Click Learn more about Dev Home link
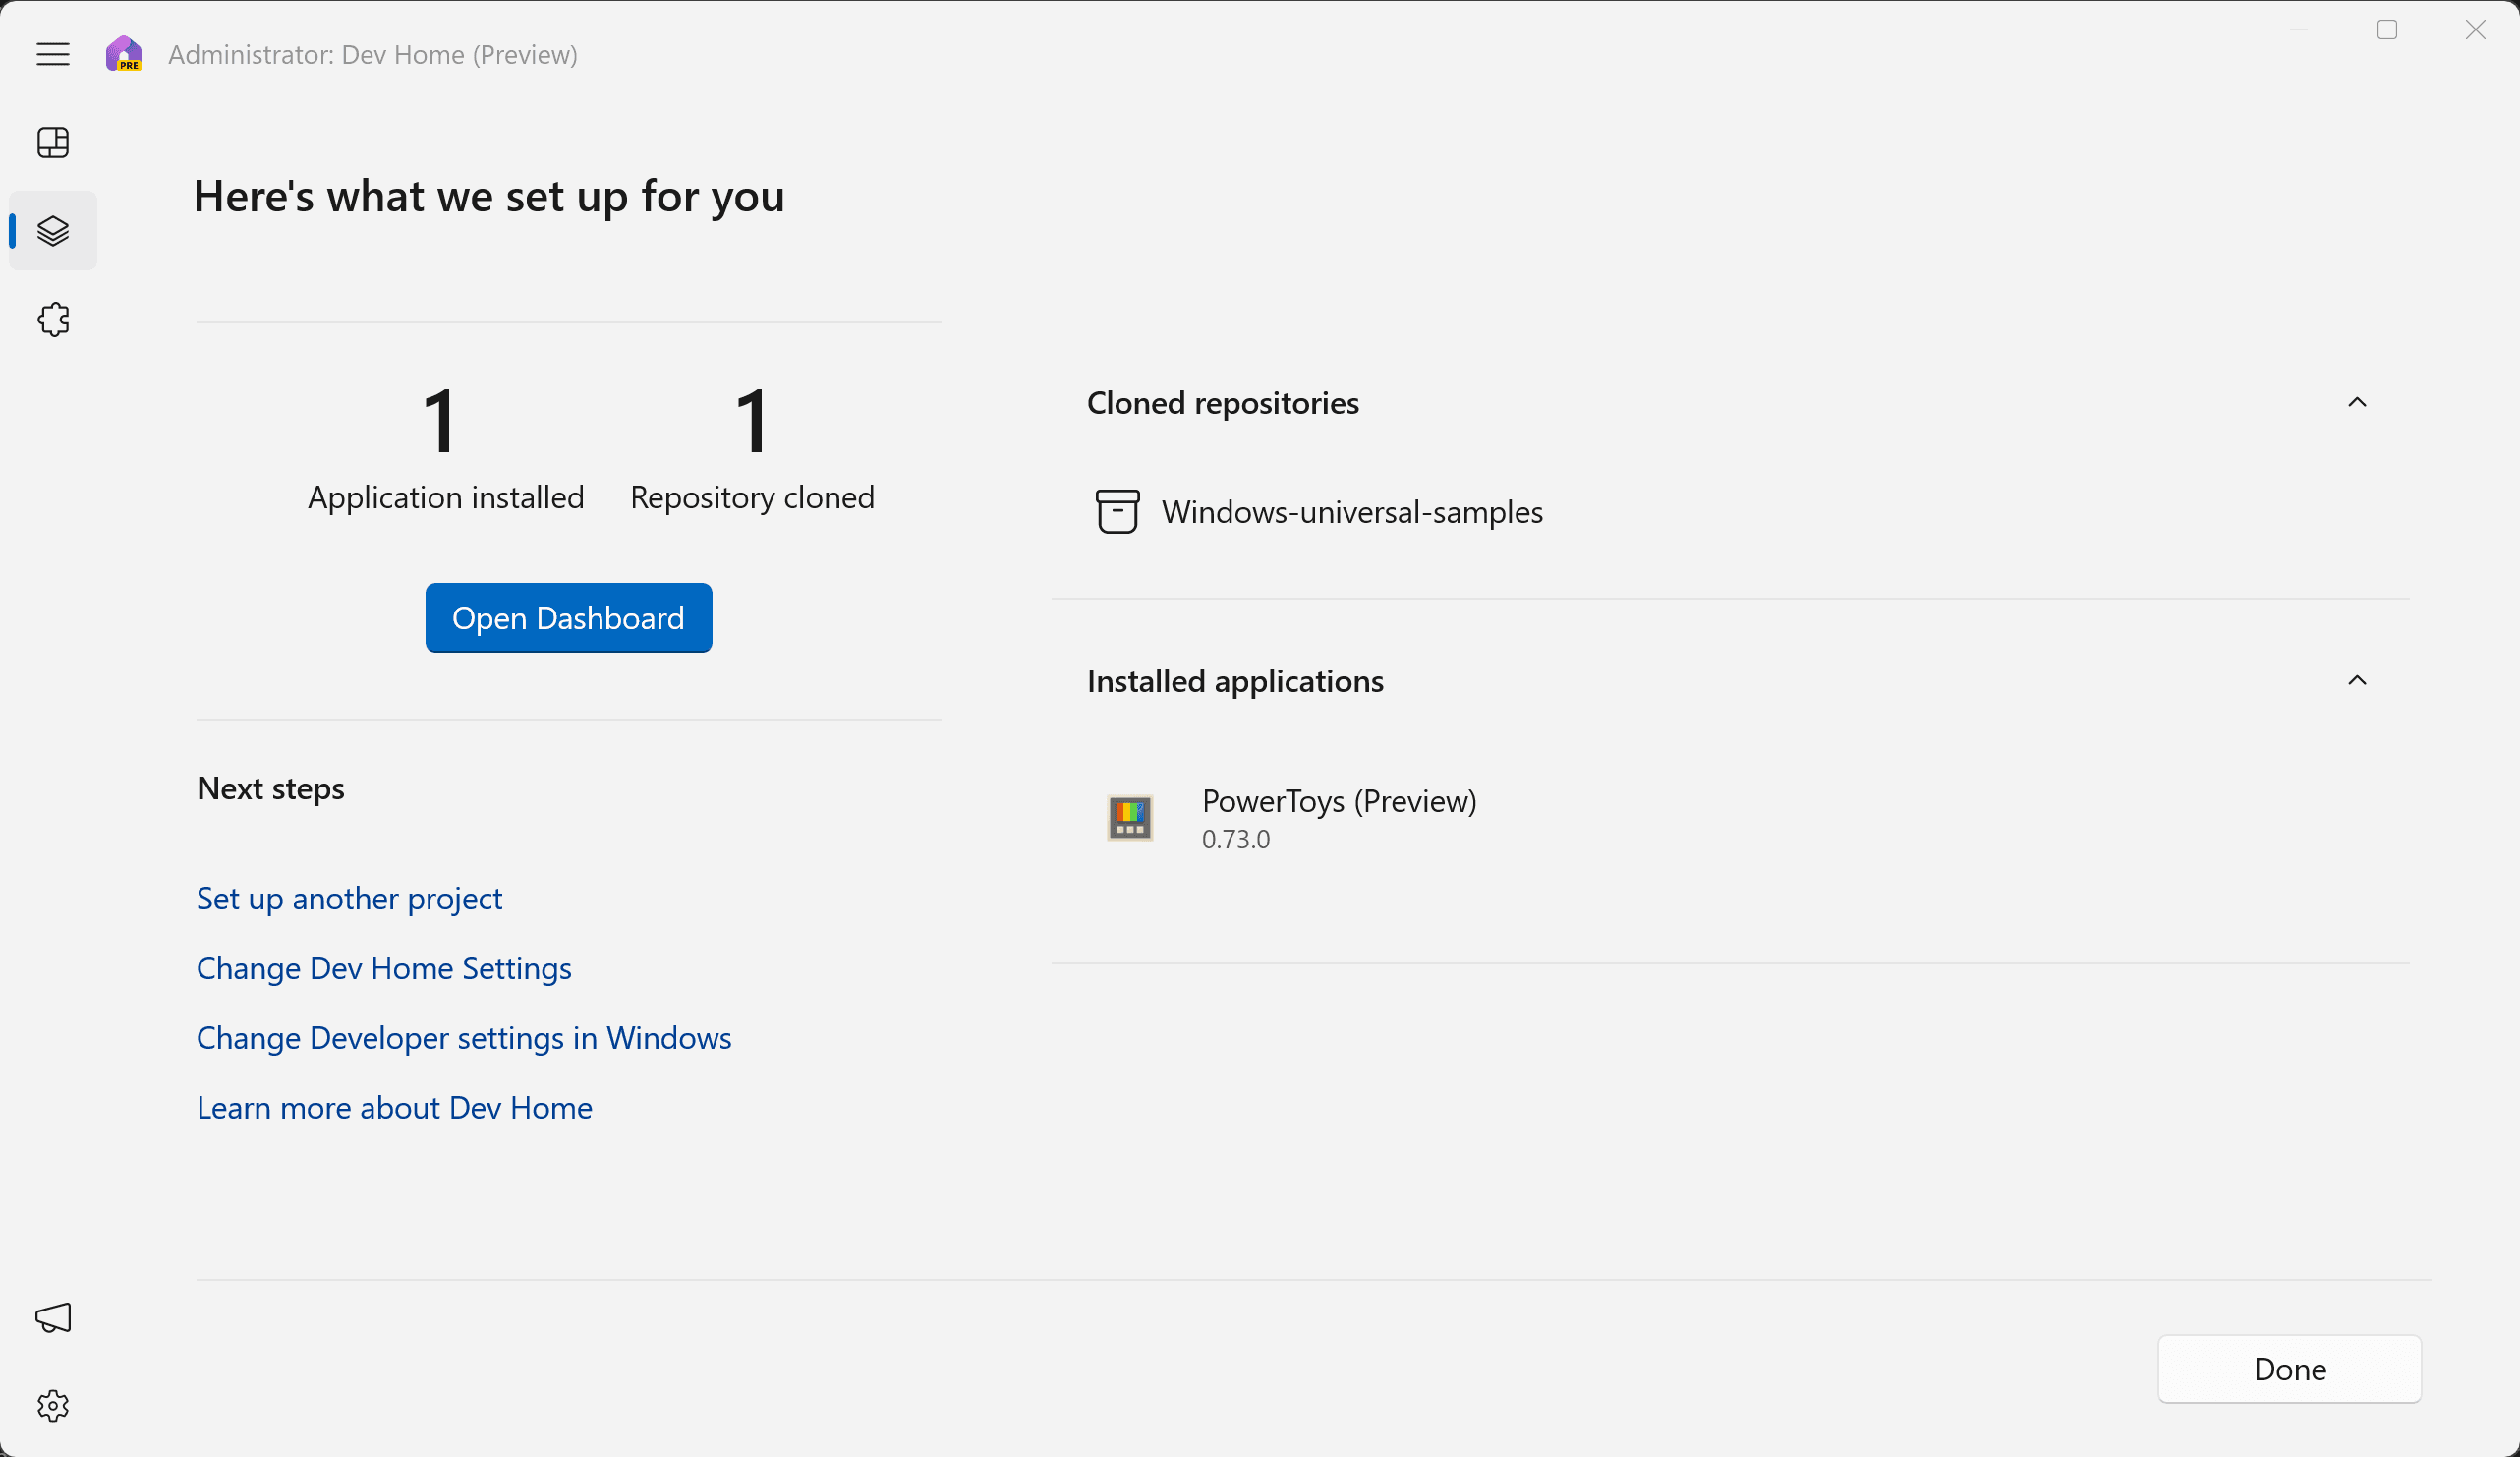This screenshot has width=2520, height=1457. click(x=395, y=1107)
